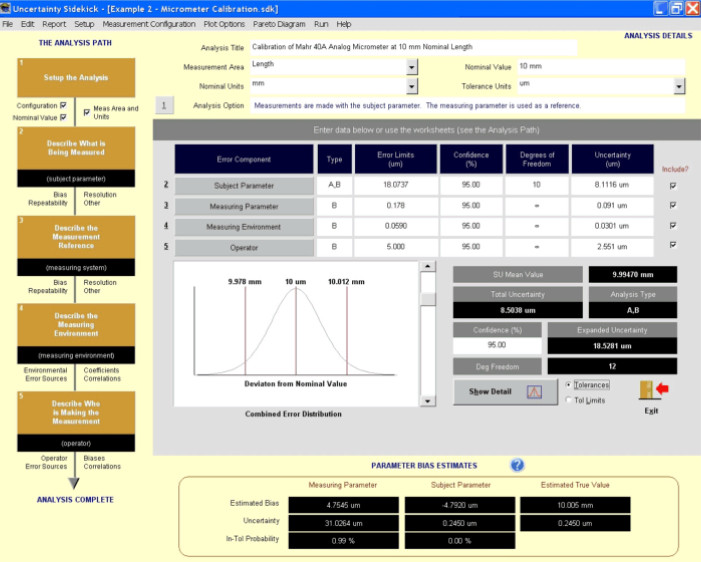The image size is (701, 562).
Task: Click the Operator error limits 5.000
Action: [x=396, y=247]
